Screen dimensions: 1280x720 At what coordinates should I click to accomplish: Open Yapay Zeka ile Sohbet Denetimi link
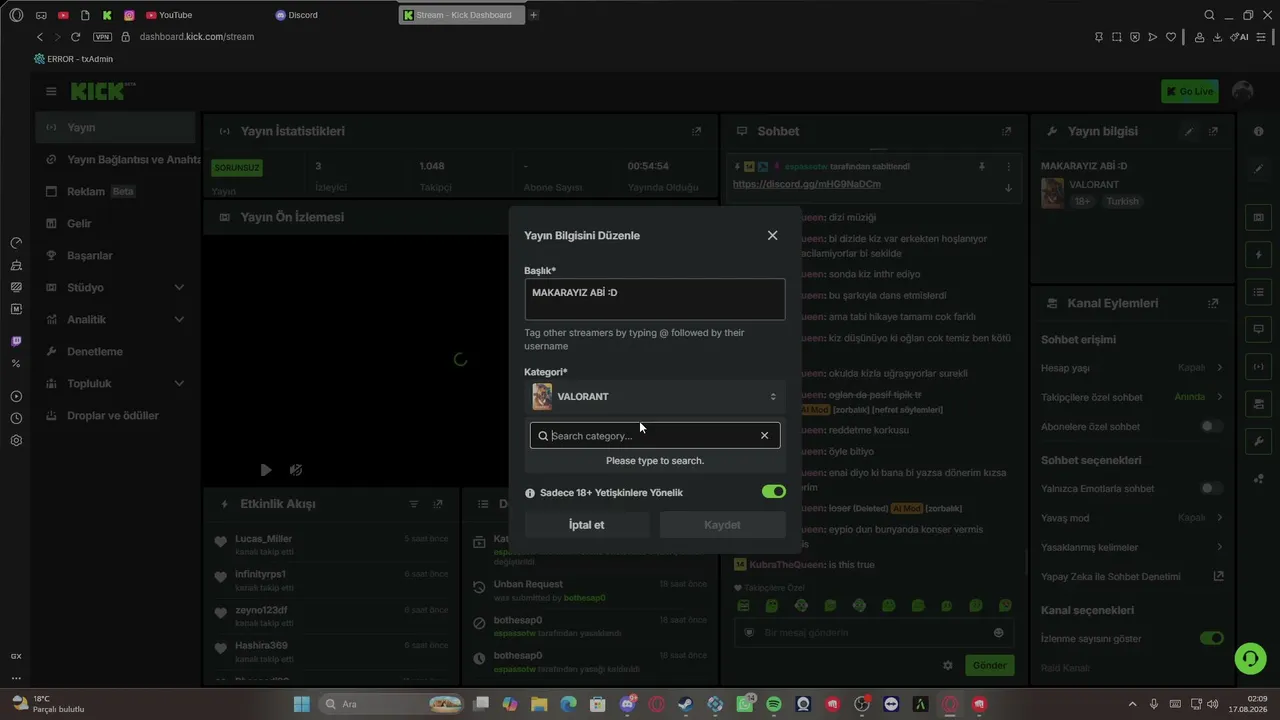pyautogui.click(x=1132, y=577)
